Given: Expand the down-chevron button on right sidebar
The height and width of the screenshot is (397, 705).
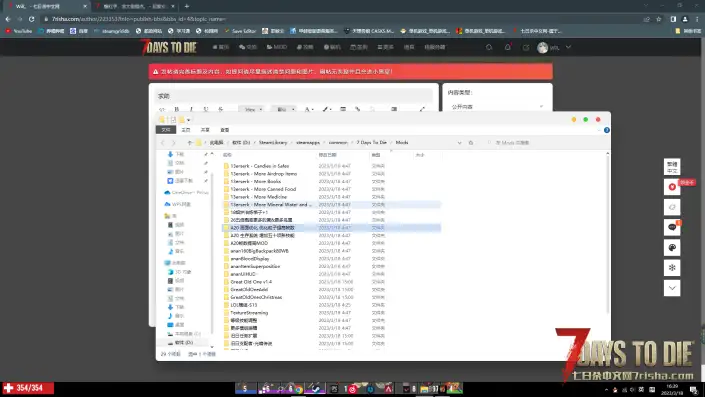Looking at the screenshot, I should [x=672, y=288].
